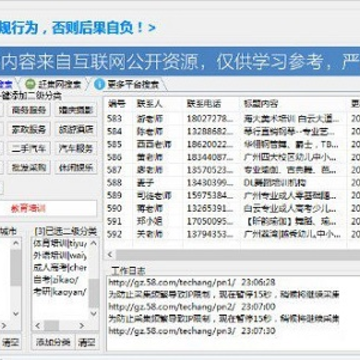Click log line gz.58.com/techang/pn1/
This screenshot has width=360, height=360.
192,282
